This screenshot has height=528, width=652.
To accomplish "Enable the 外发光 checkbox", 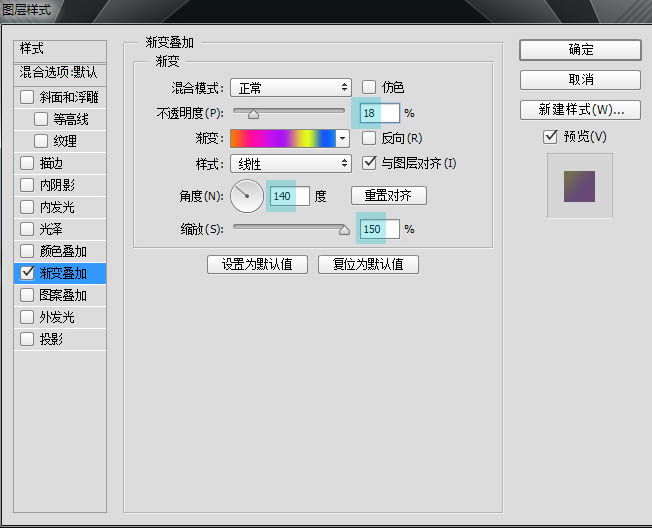I will coord(27,317).
